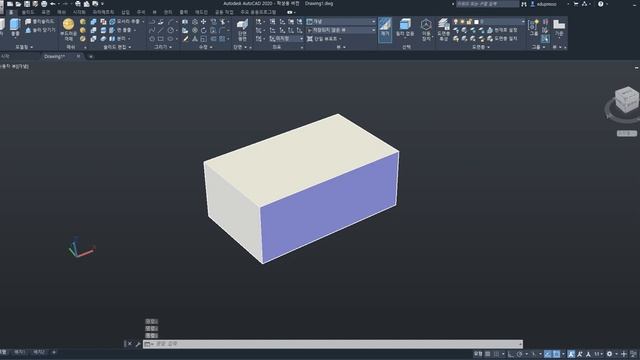Click the Extrude Faces (면 돌출) icon
This screenshot has height=360, width=640.
(x=112, y=30)
